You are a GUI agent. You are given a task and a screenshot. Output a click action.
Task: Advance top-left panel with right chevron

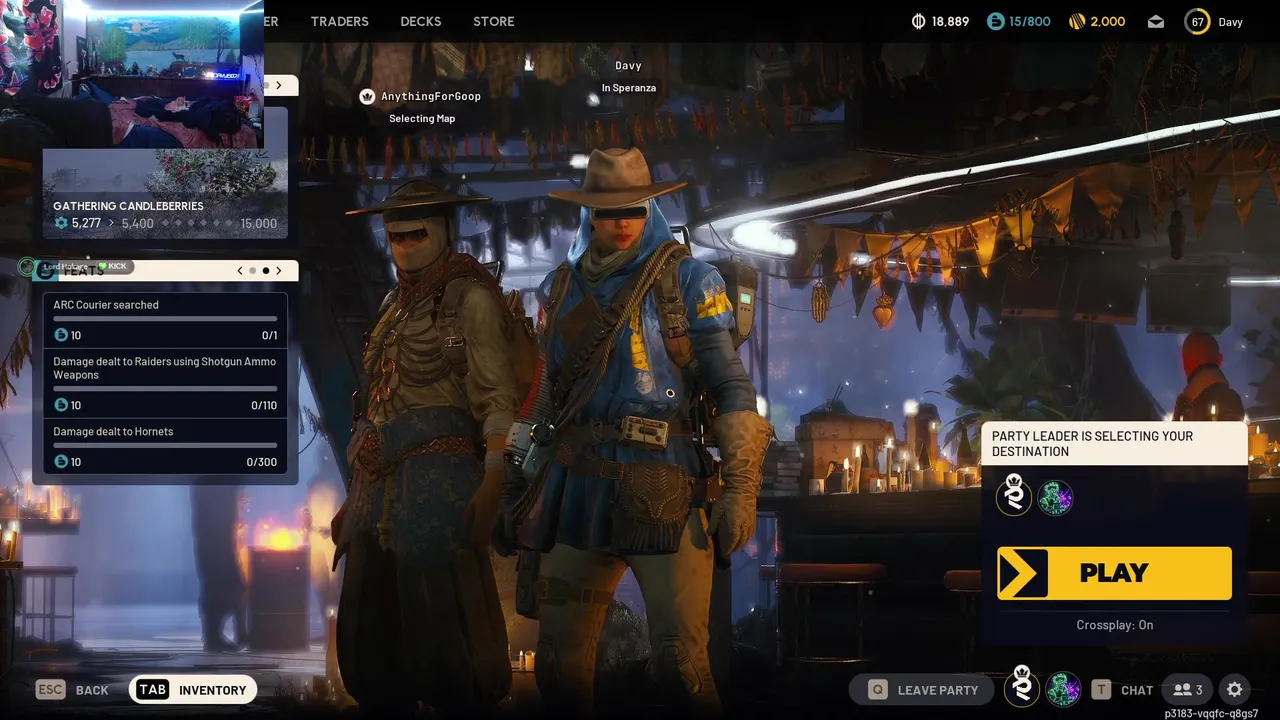279,85
